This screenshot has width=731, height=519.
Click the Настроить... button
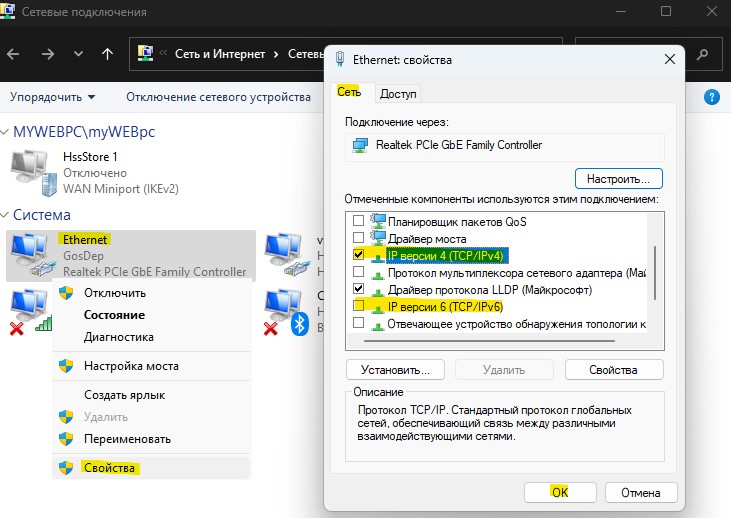[618, 179]
